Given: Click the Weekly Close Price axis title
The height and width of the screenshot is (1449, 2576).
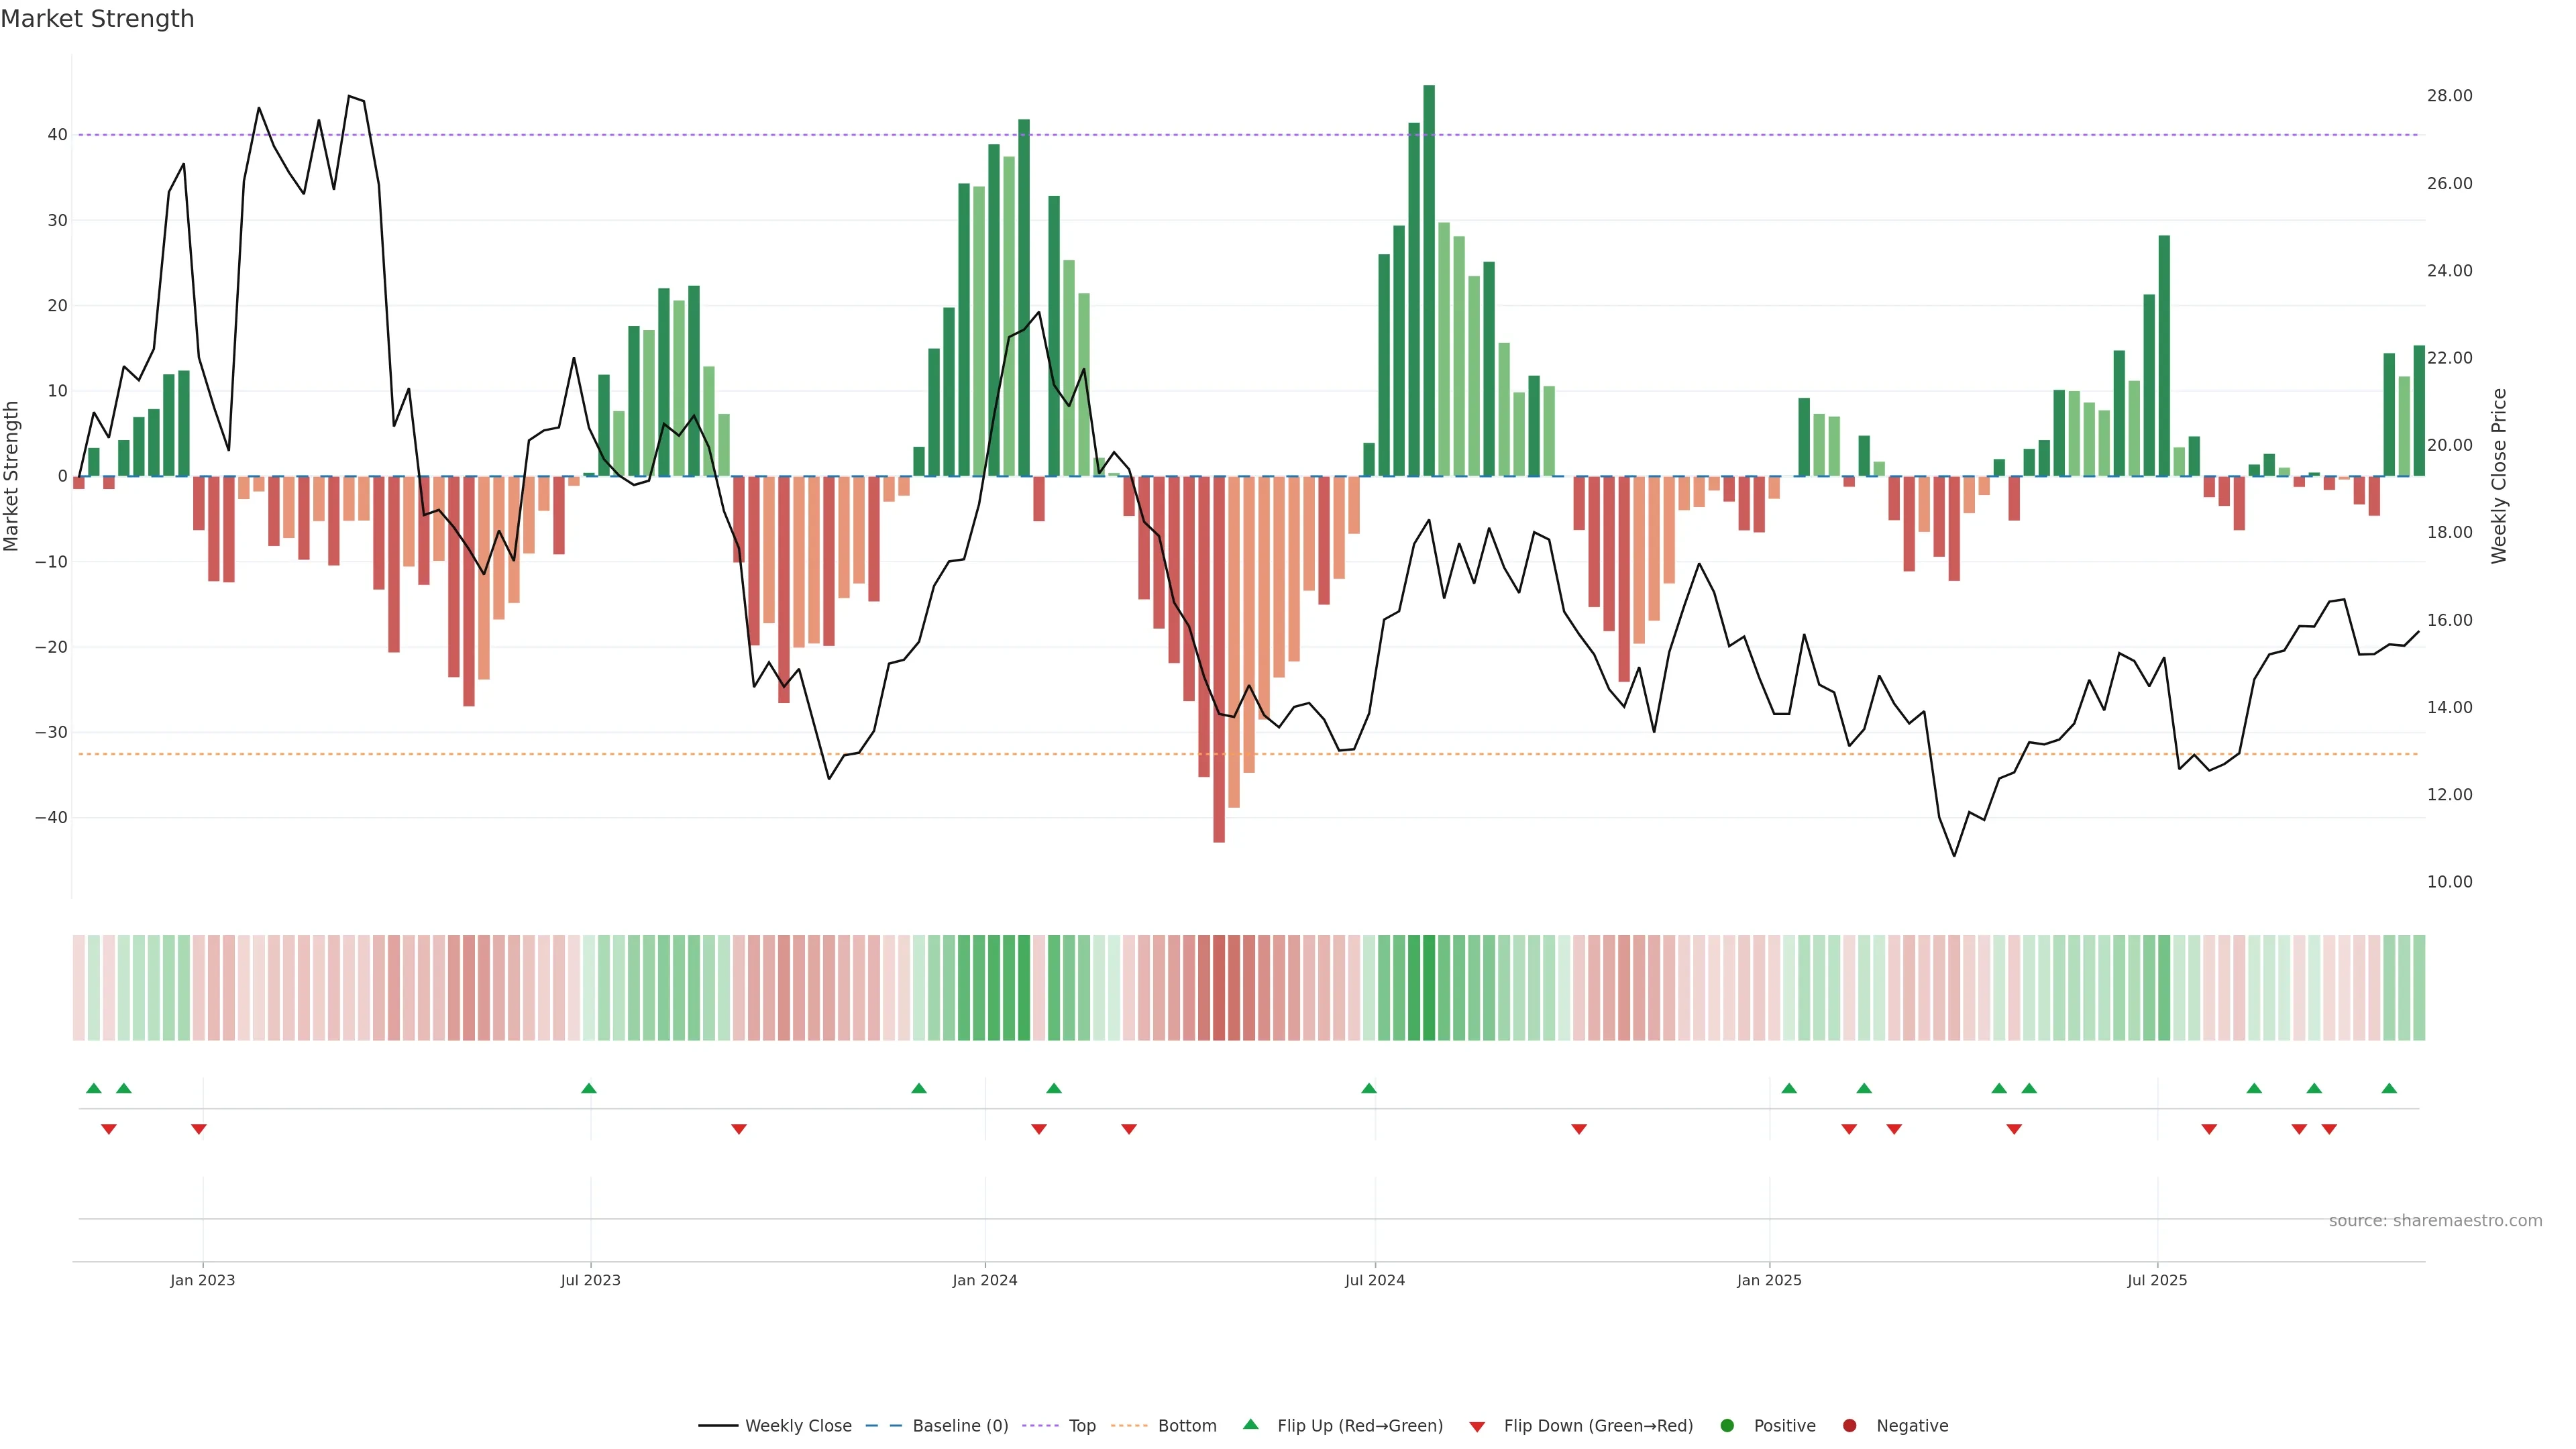Looking at the screenshot, I should (2499, 476).
